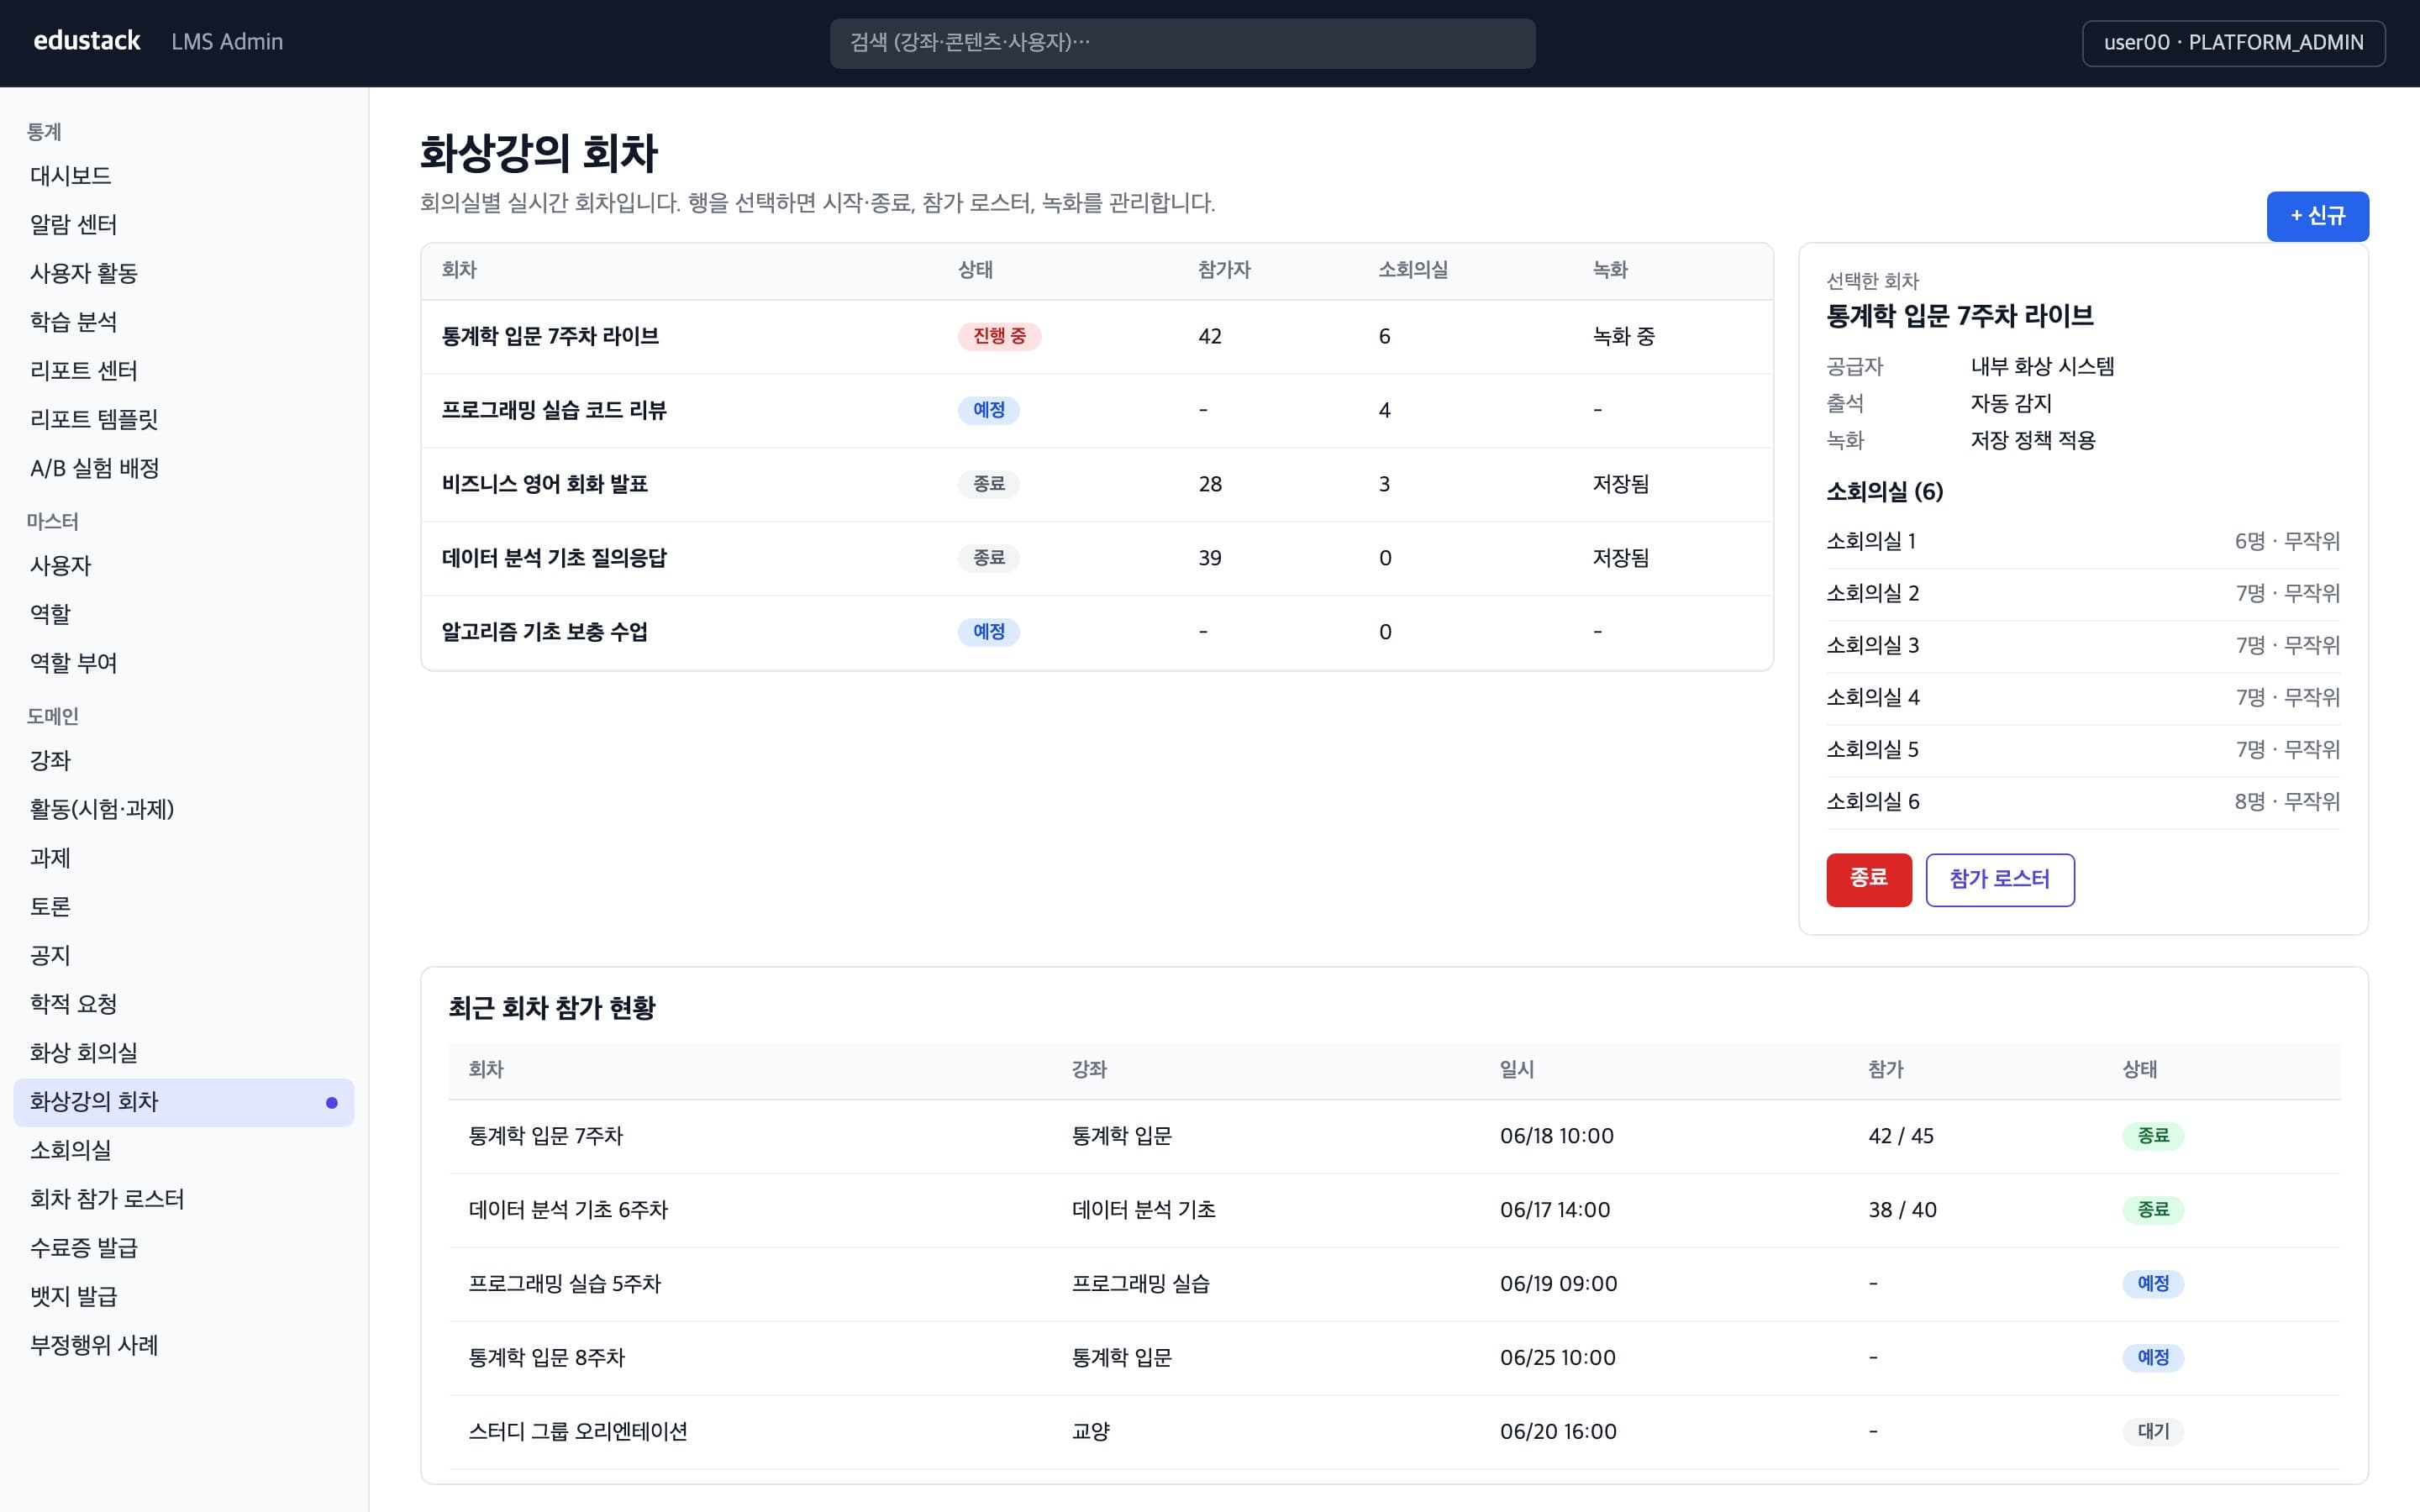
Task: Select row 데이터 분석 기초 질의응답
Action: pyautogui.click(x=1097, y=559)
